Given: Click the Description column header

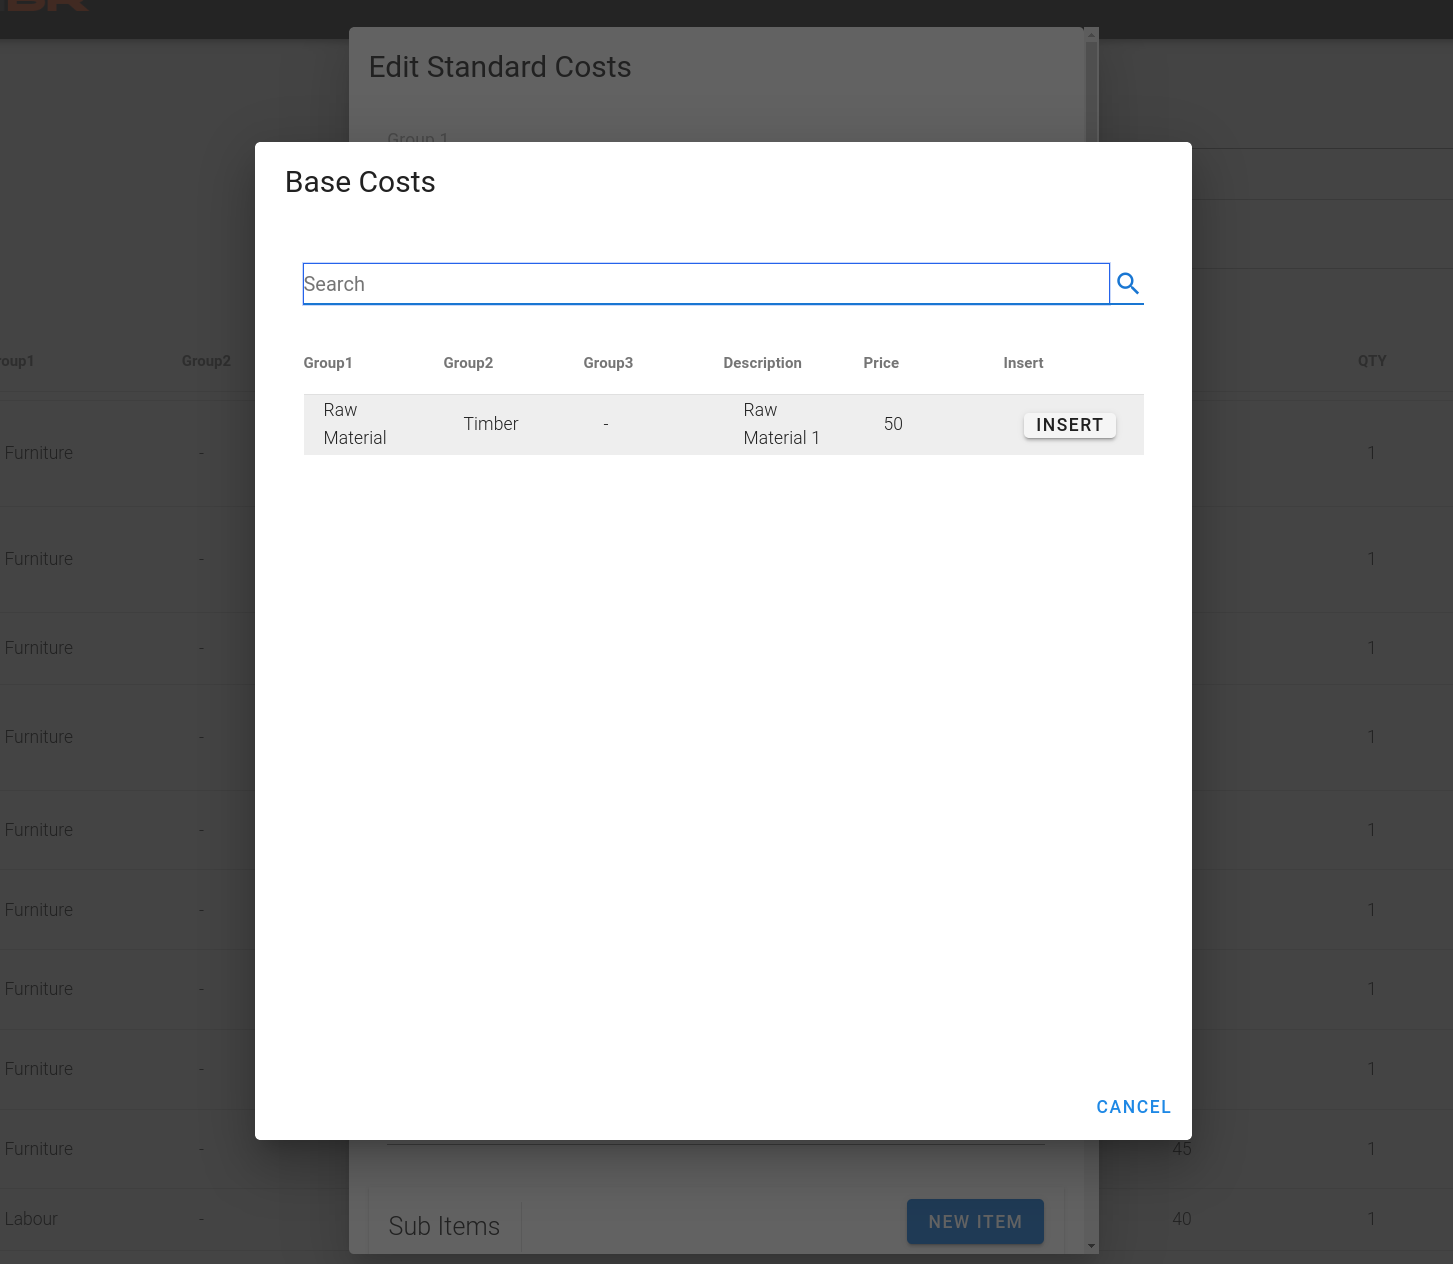Looking at the screenshot, I should [762, 363].
